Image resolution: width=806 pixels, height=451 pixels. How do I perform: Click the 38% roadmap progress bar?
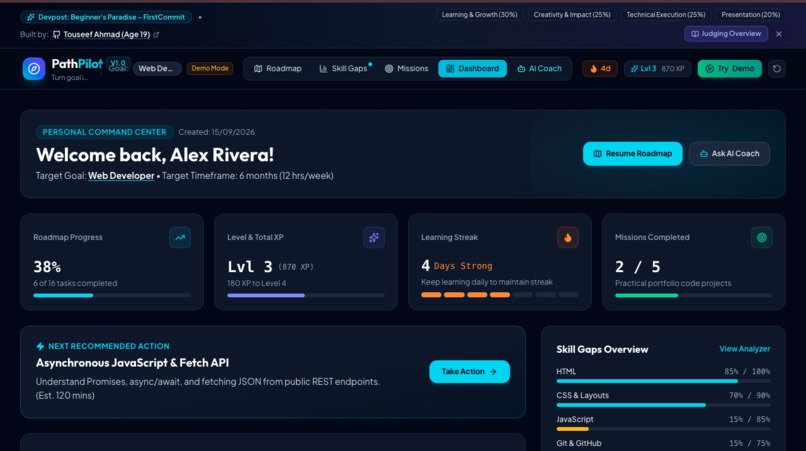[112, 295]
